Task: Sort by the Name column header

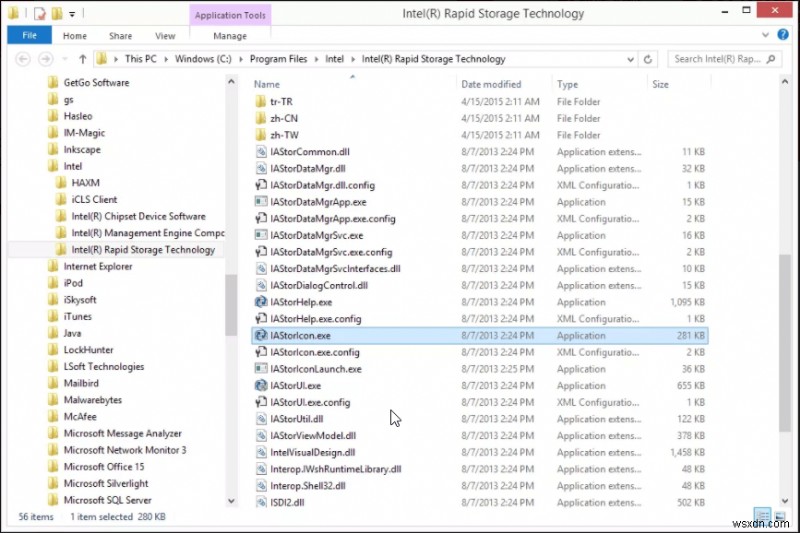Action: 267,84
